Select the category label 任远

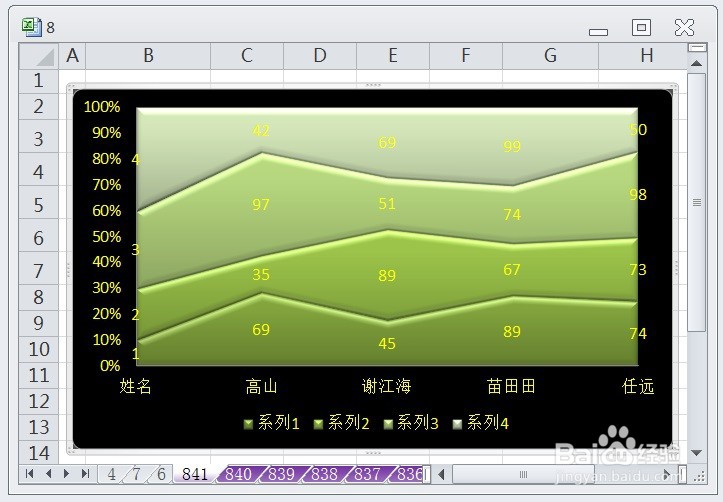point(638,386)
